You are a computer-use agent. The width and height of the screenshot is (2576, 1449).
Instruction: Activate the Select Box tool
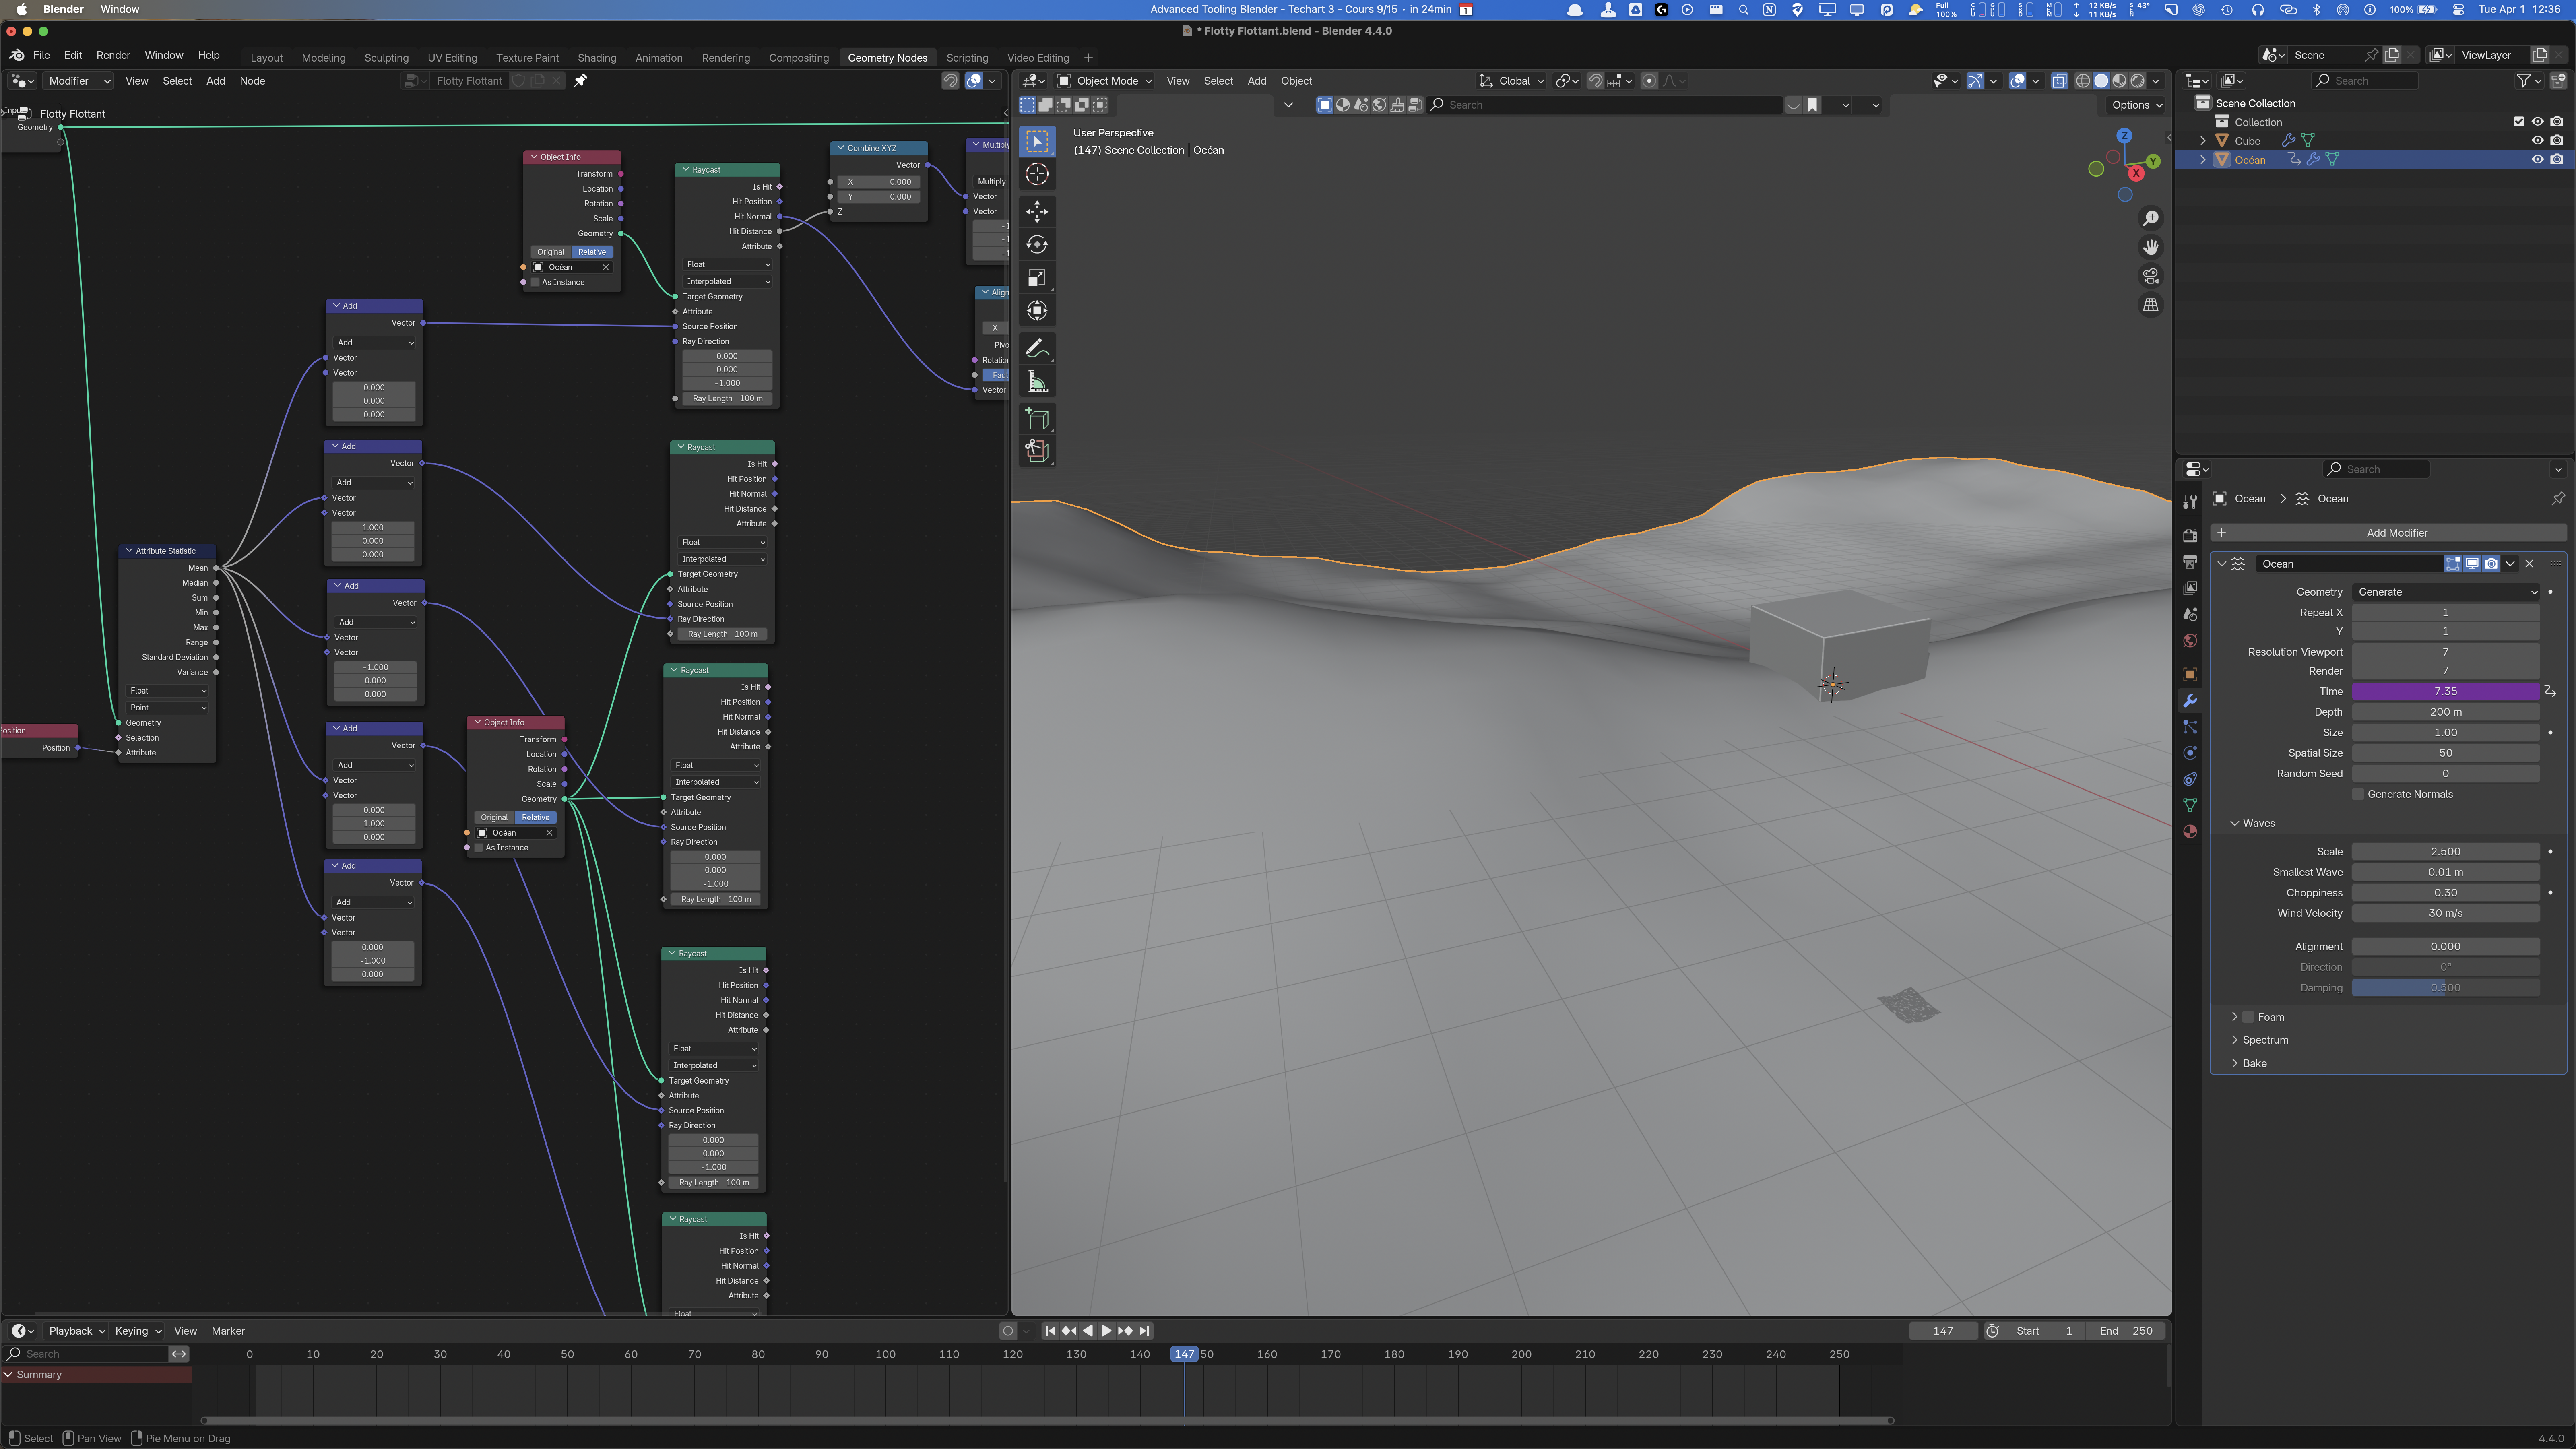click(x=1037, y=141)
